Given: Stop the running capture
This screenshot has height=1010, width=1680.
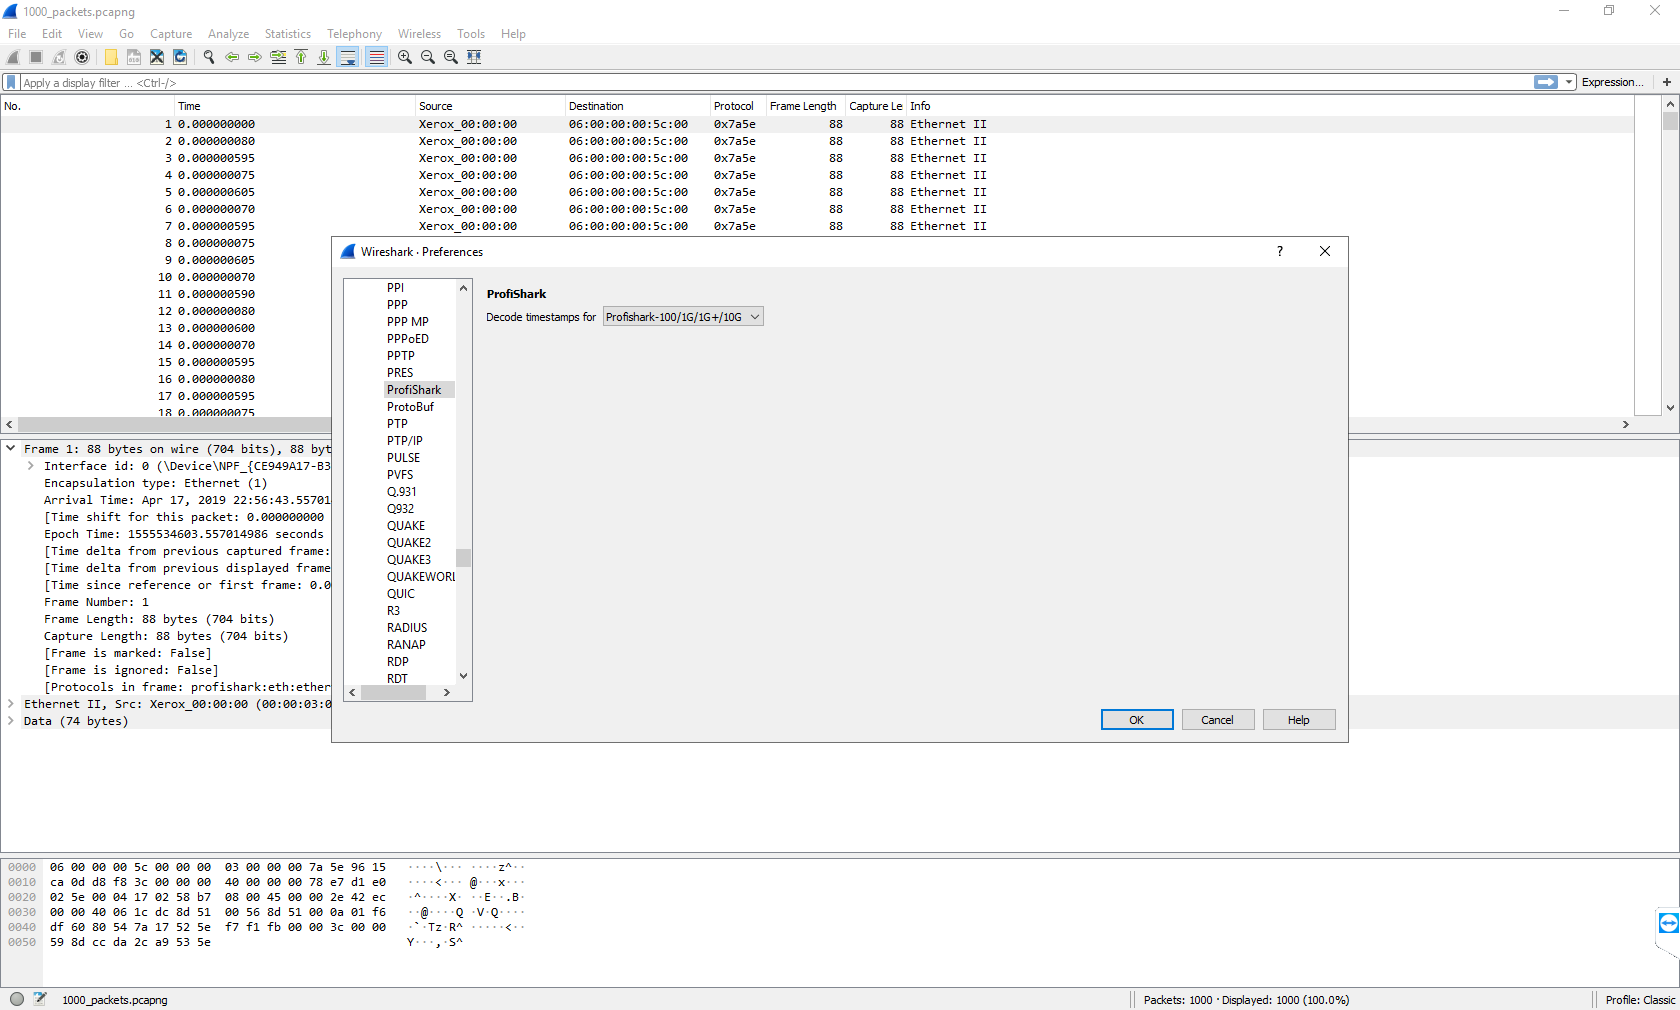Looking at the screenshot, I should tap(36, 57).
